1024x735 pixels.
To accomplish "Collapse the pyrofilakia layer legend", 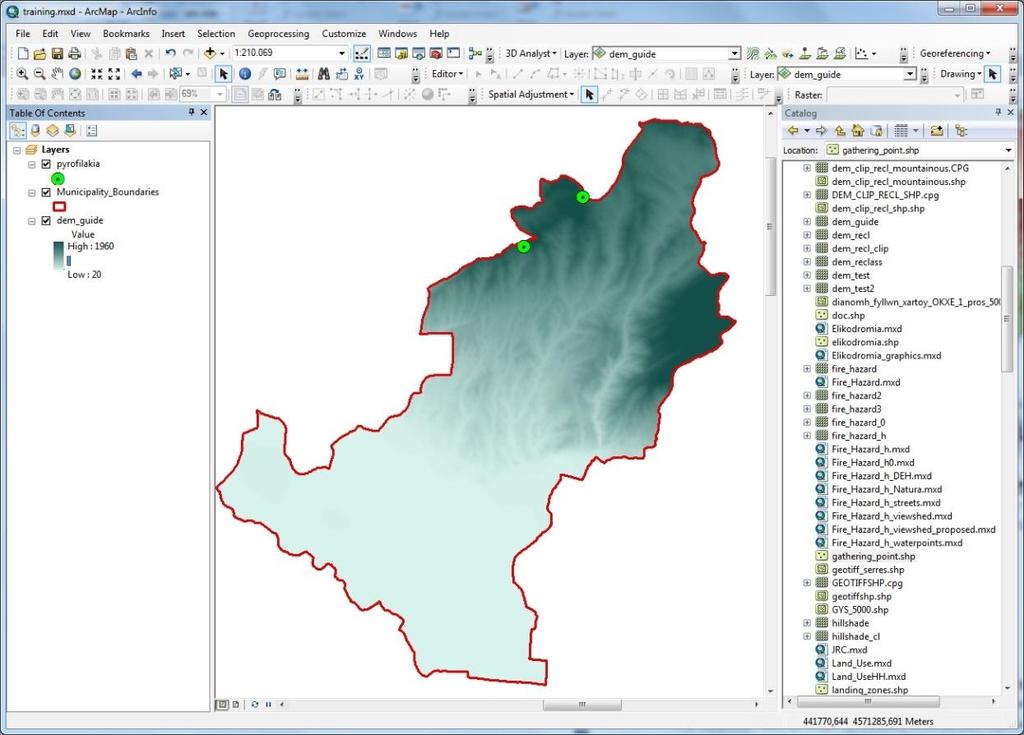I will click(x=31, y=165).
